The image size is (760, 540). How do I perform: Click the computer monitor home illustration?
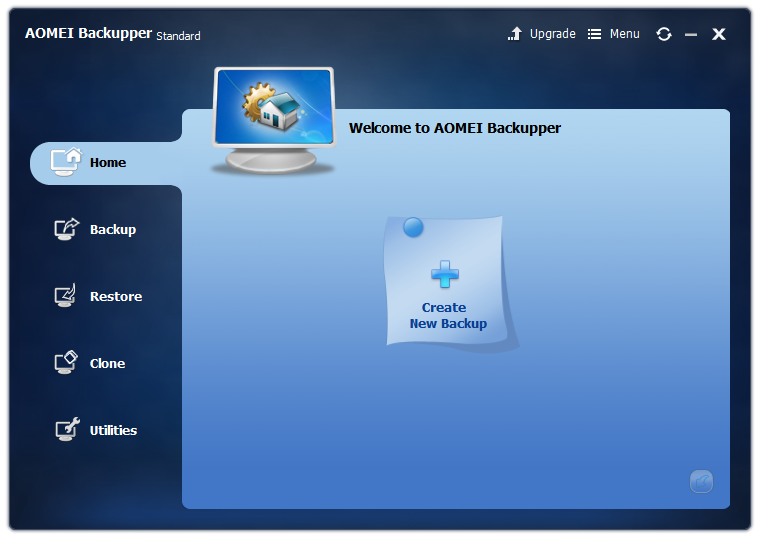click(x=274, y=121)
